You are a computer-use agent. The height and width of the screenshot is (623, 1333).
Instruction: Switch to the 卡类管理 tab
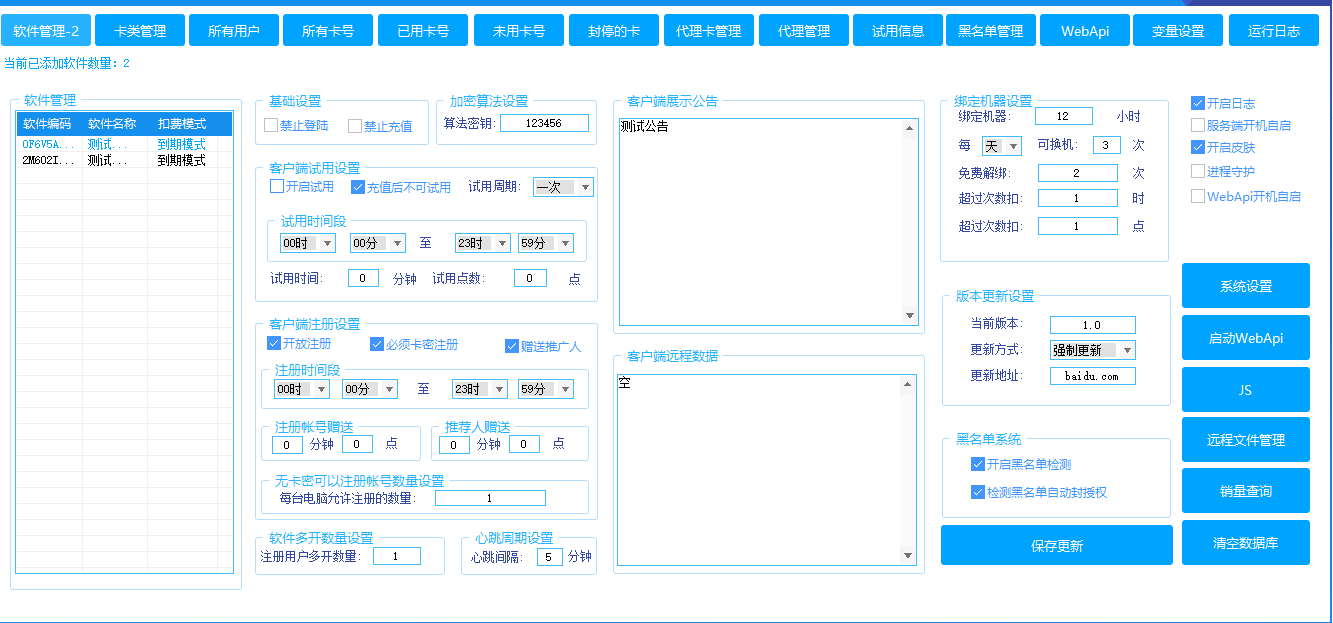click(x=140, y=30)
